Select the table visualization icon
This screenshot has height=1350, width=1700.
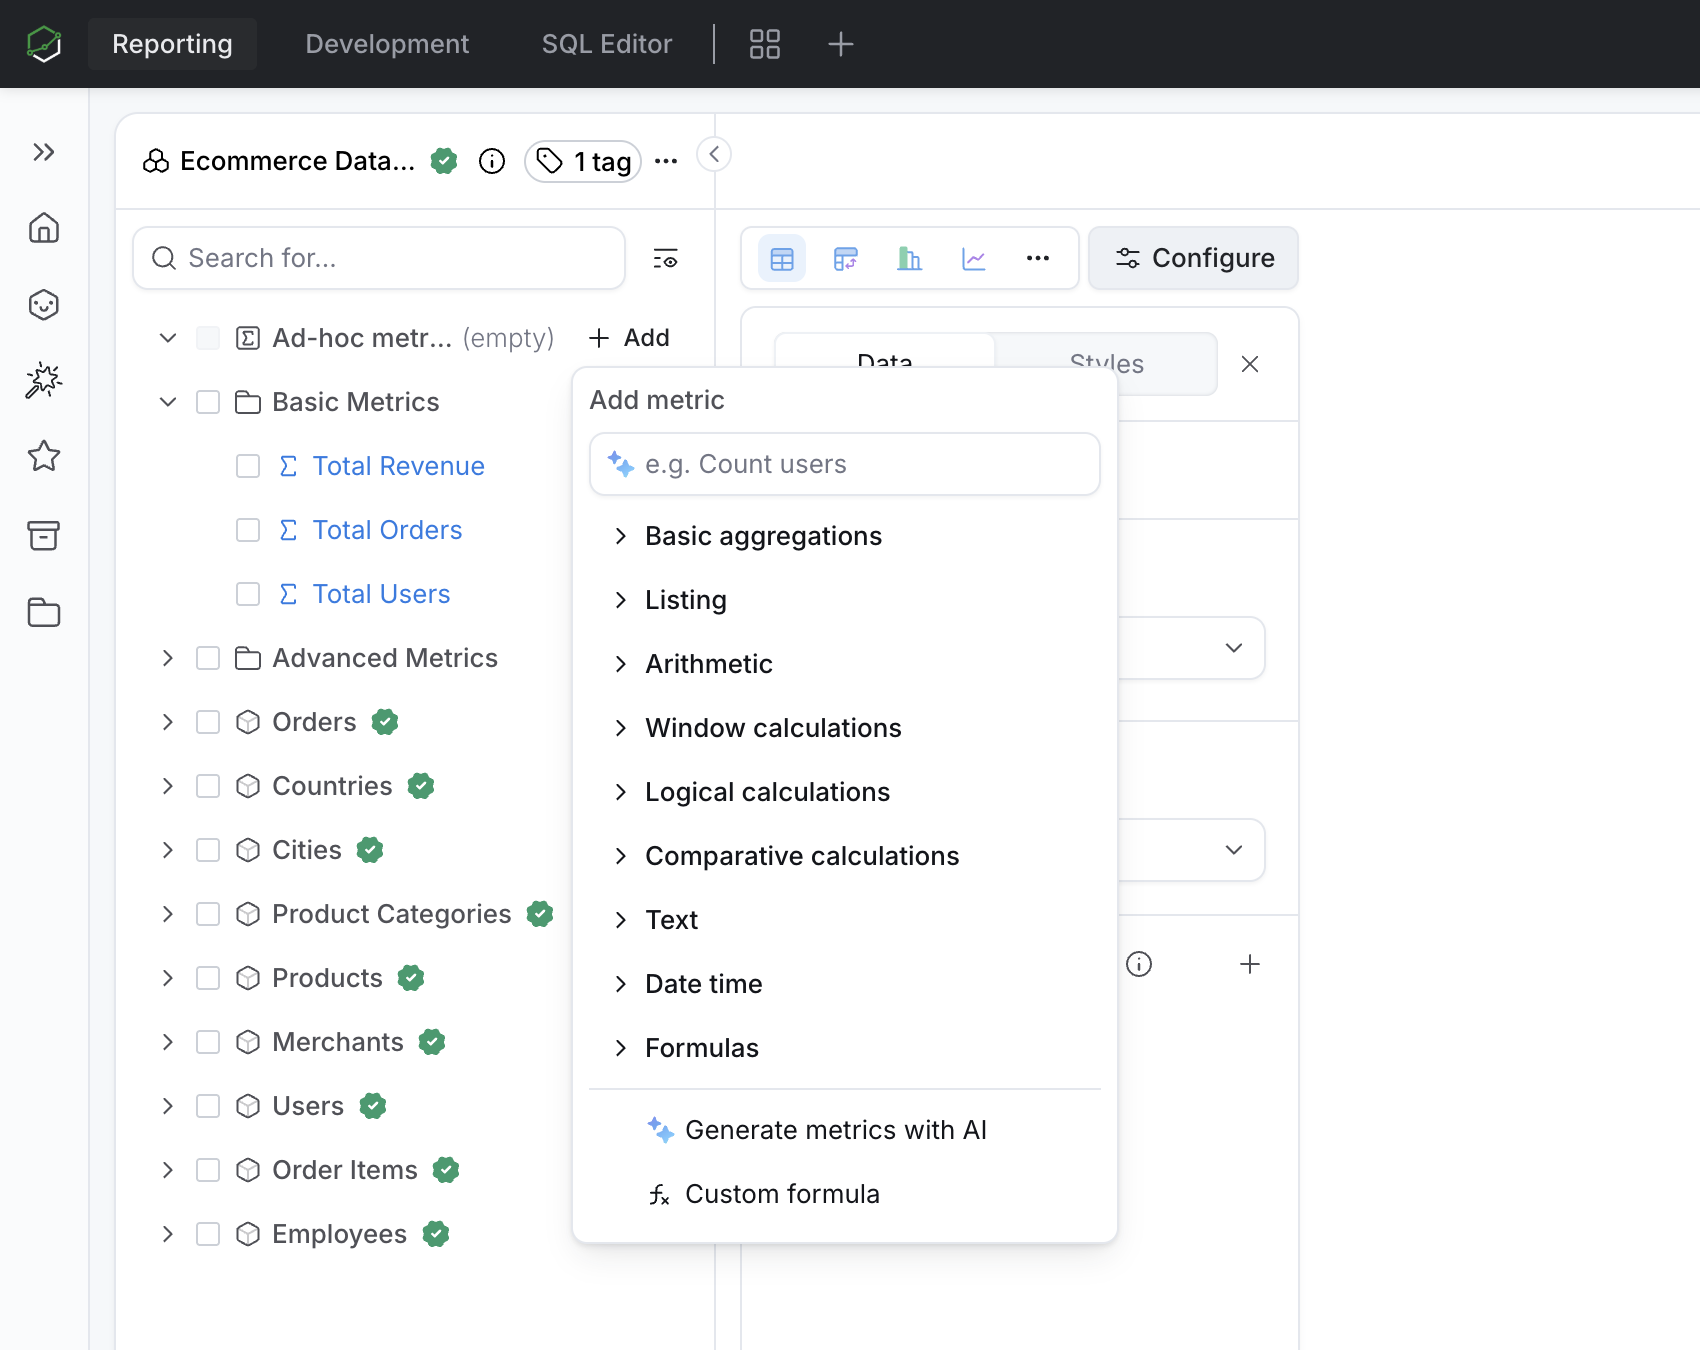[782, 259]
